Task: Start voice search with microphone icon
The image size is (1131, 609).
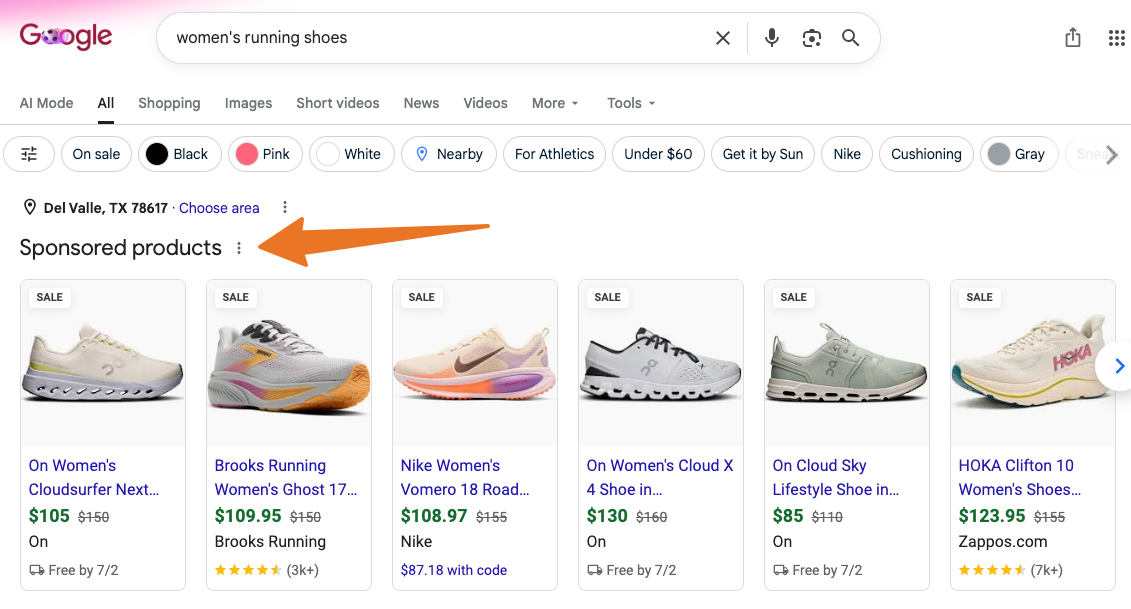Action: click(771, 38)
